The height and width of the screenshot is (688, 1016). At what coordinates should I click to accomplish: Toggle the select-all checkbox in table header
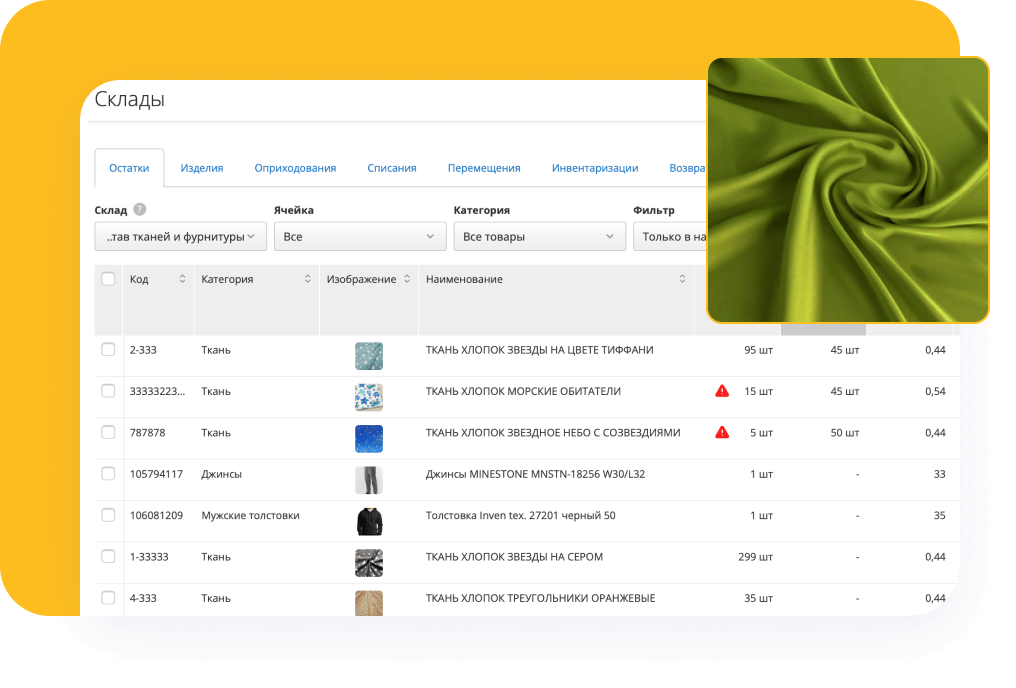[x=108, y=279]
